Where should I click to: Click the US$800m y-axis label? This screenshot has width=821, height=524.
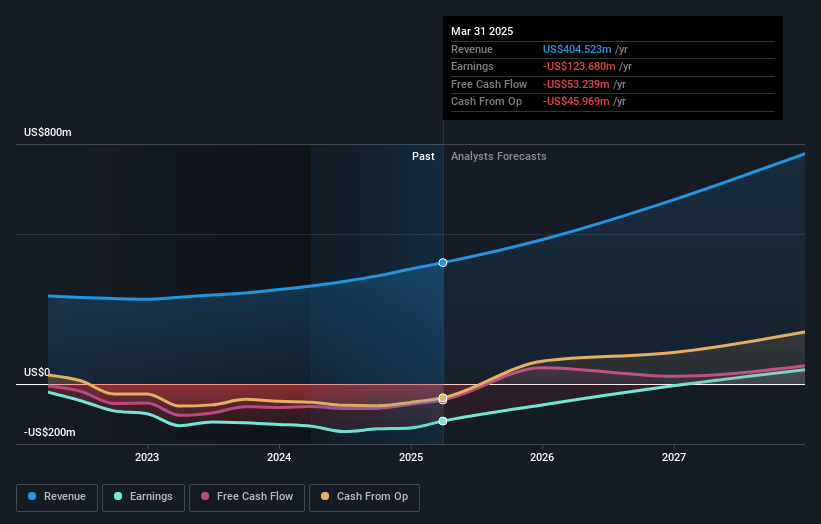pyautogui.click(x=48, y=132)
